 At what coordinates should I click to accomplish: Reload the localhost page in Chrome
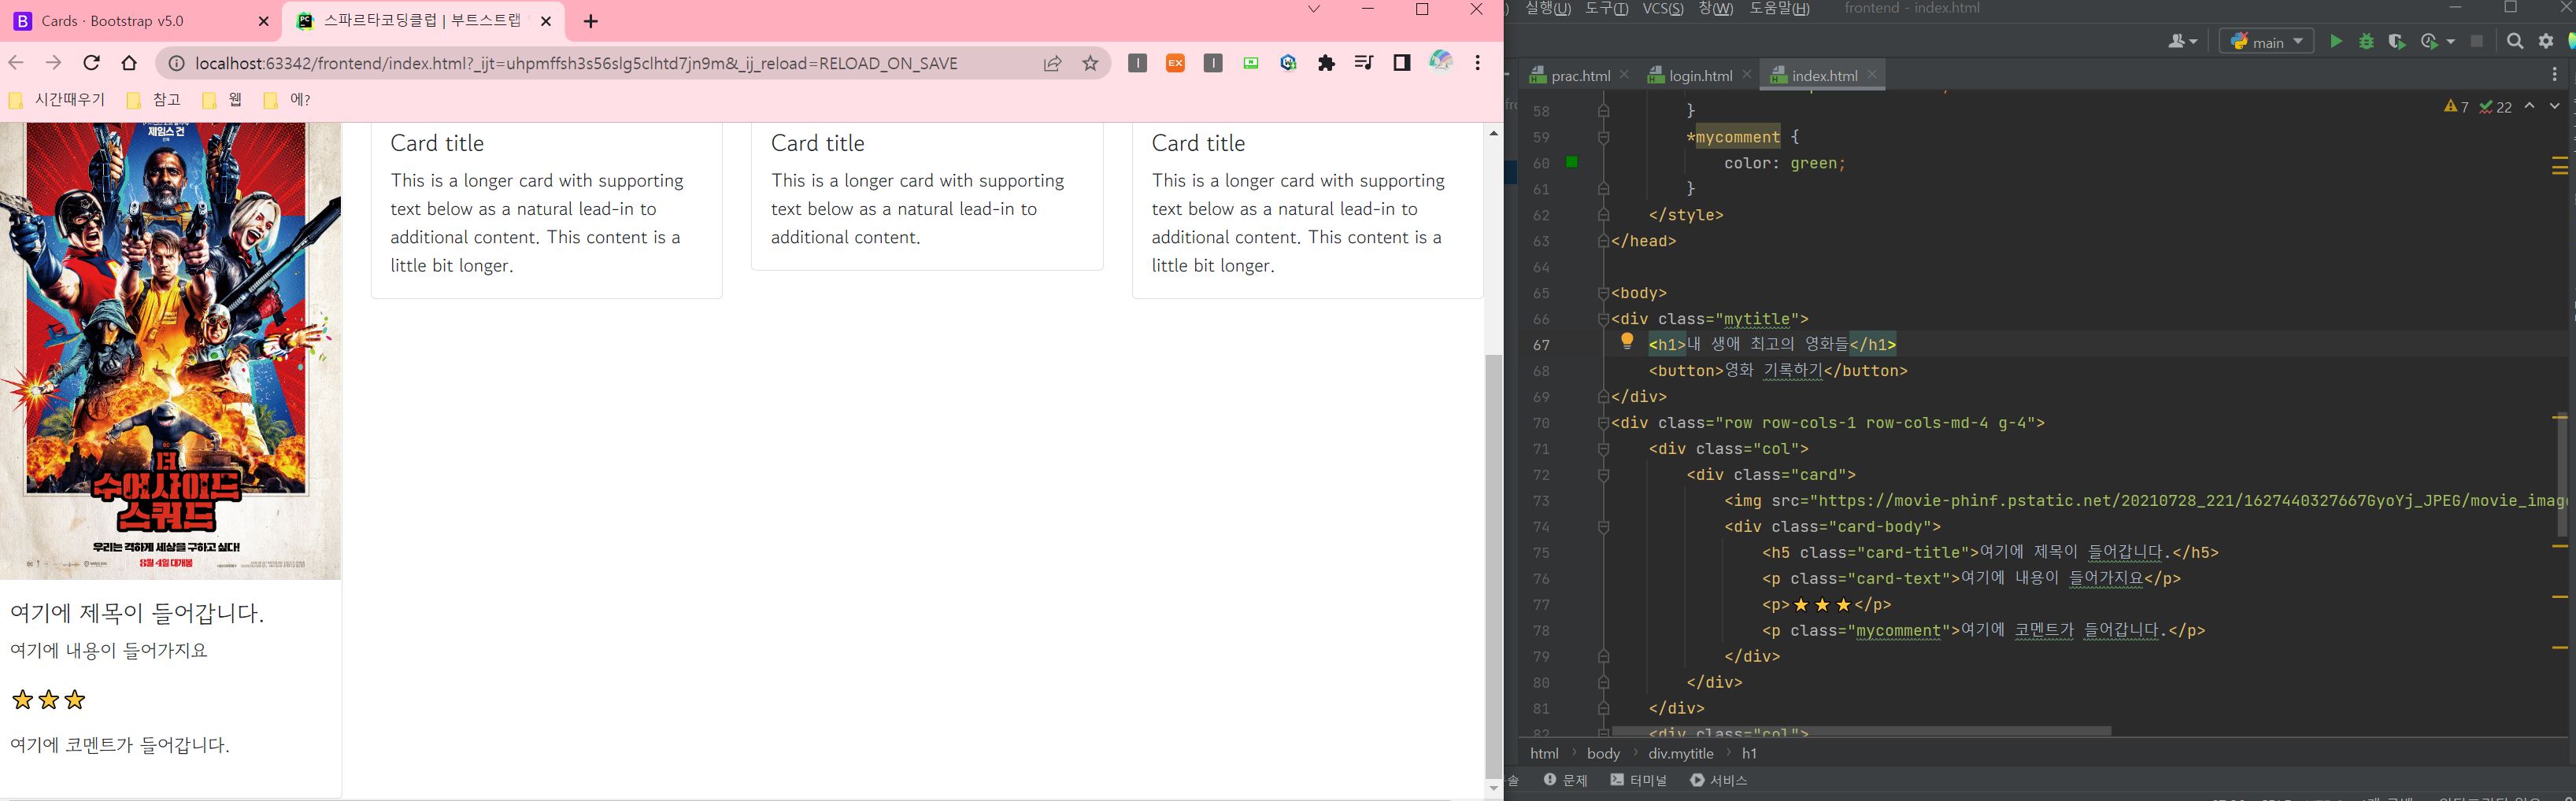tap(91, 63)
